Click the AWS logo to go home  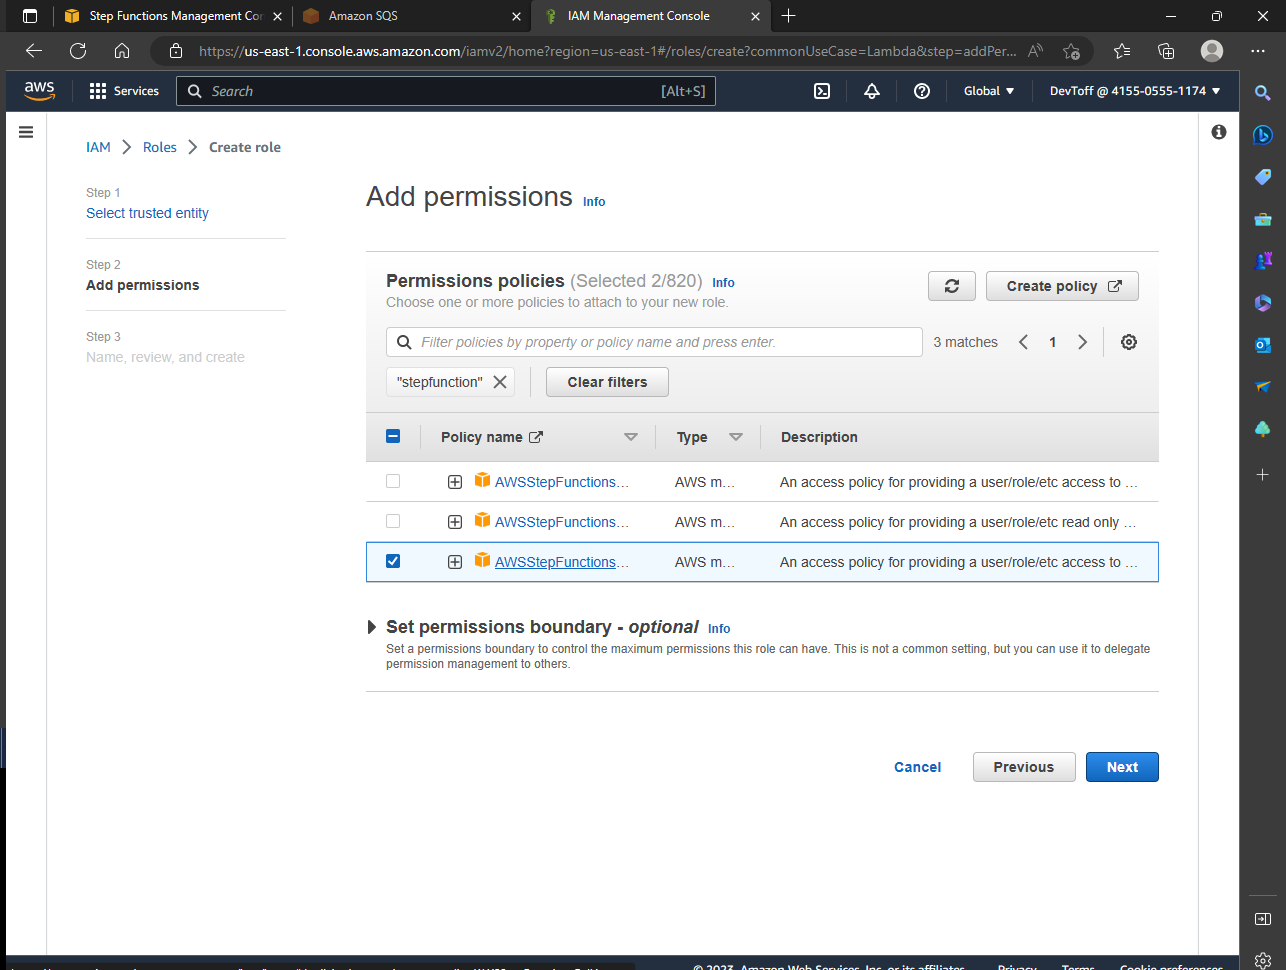pos(39,90)
